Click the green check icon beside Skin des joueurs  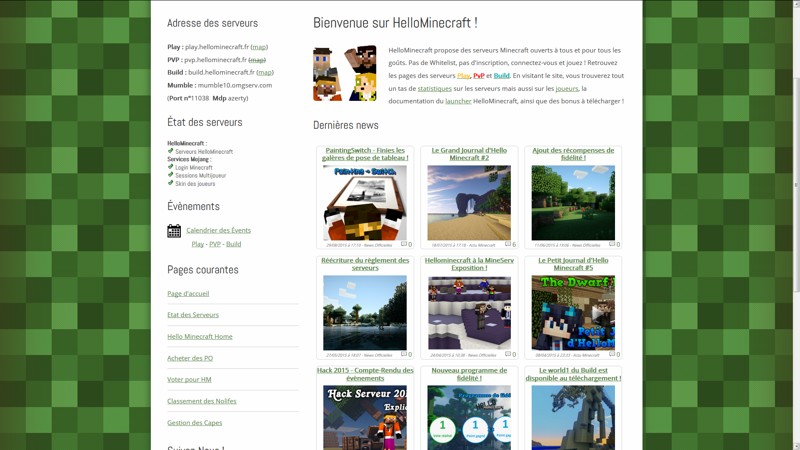170,183
